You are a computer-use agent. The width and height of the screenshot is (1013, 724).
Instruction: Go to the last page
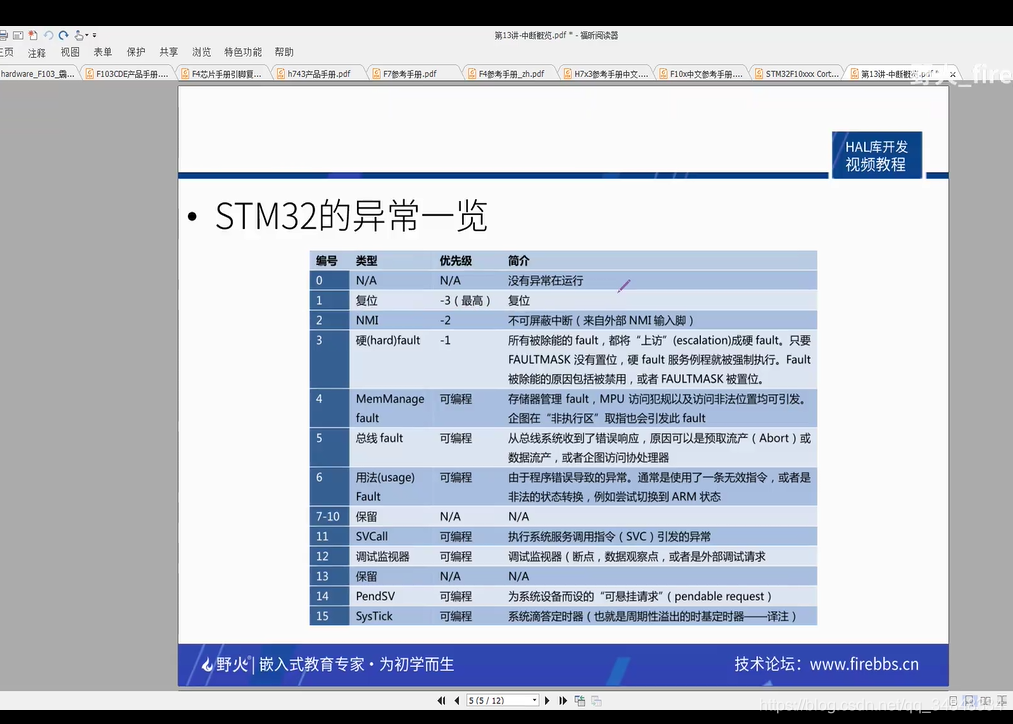coord(563,701)
